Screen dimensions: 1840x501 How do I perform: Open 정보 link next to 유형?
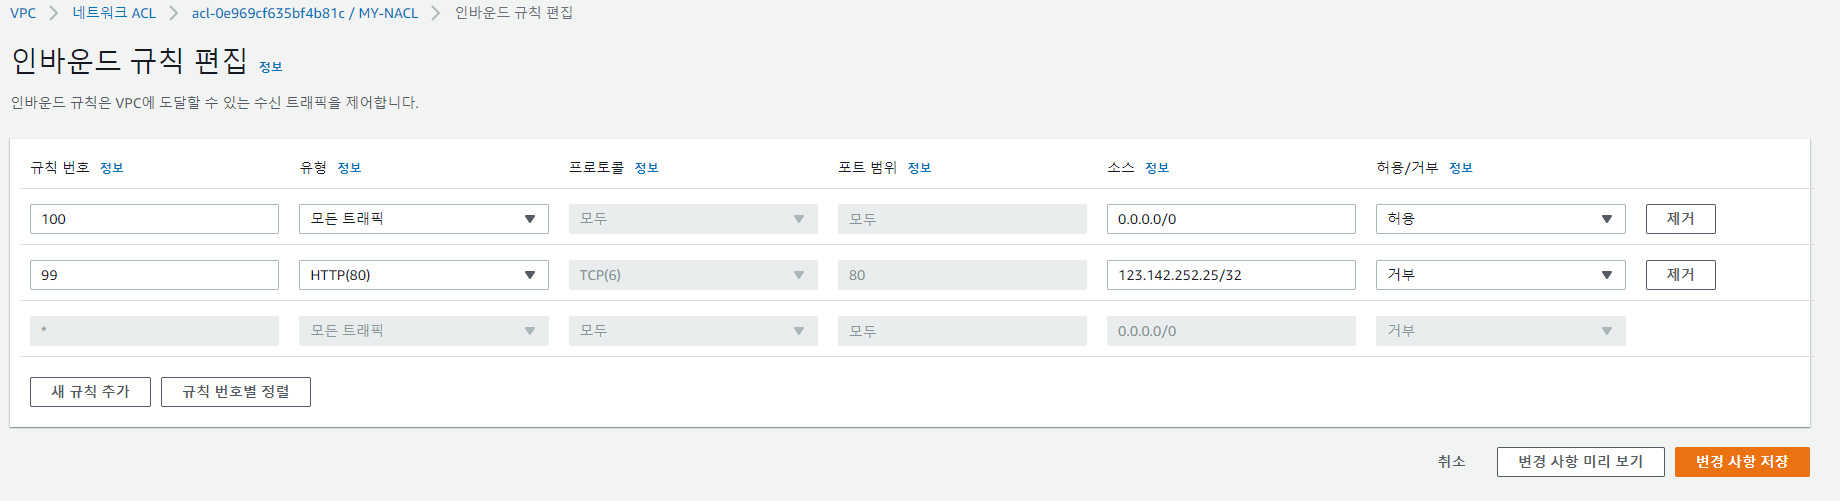coord(349,168)
